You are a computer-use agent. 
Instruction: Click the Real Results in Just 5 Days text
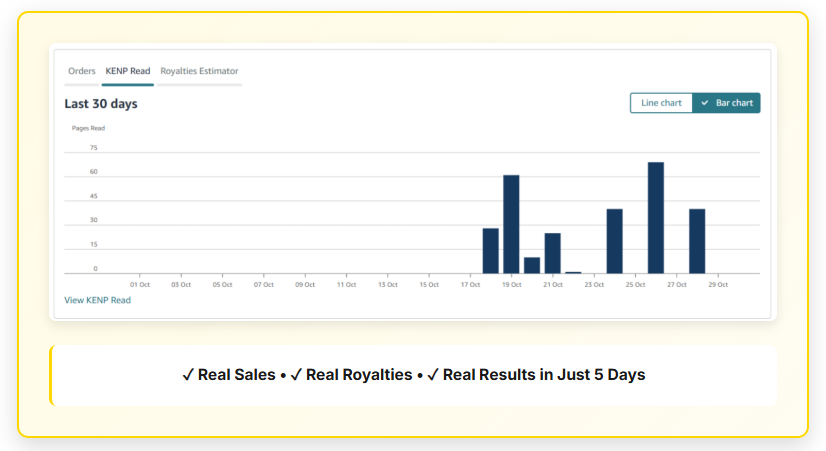pyautogui.click(x=543, y=375)
